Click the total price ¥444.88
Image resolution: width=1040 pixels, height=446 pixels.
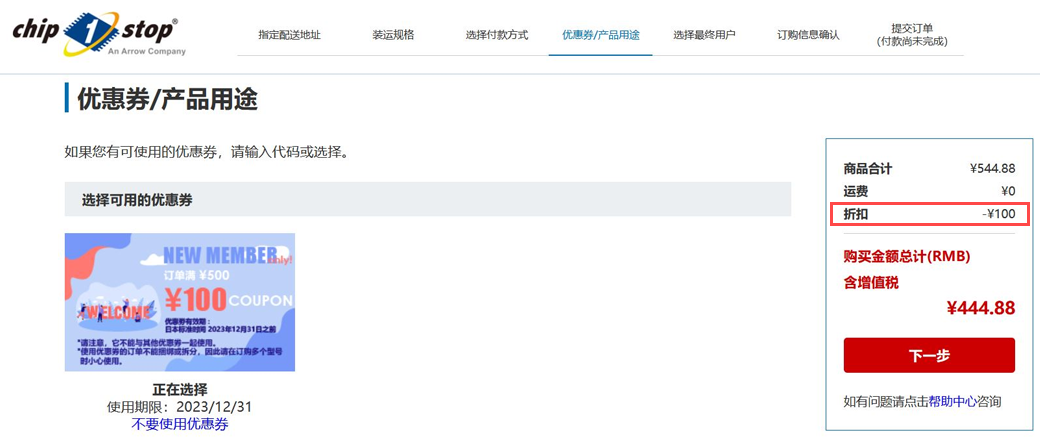tap(980, 308)
